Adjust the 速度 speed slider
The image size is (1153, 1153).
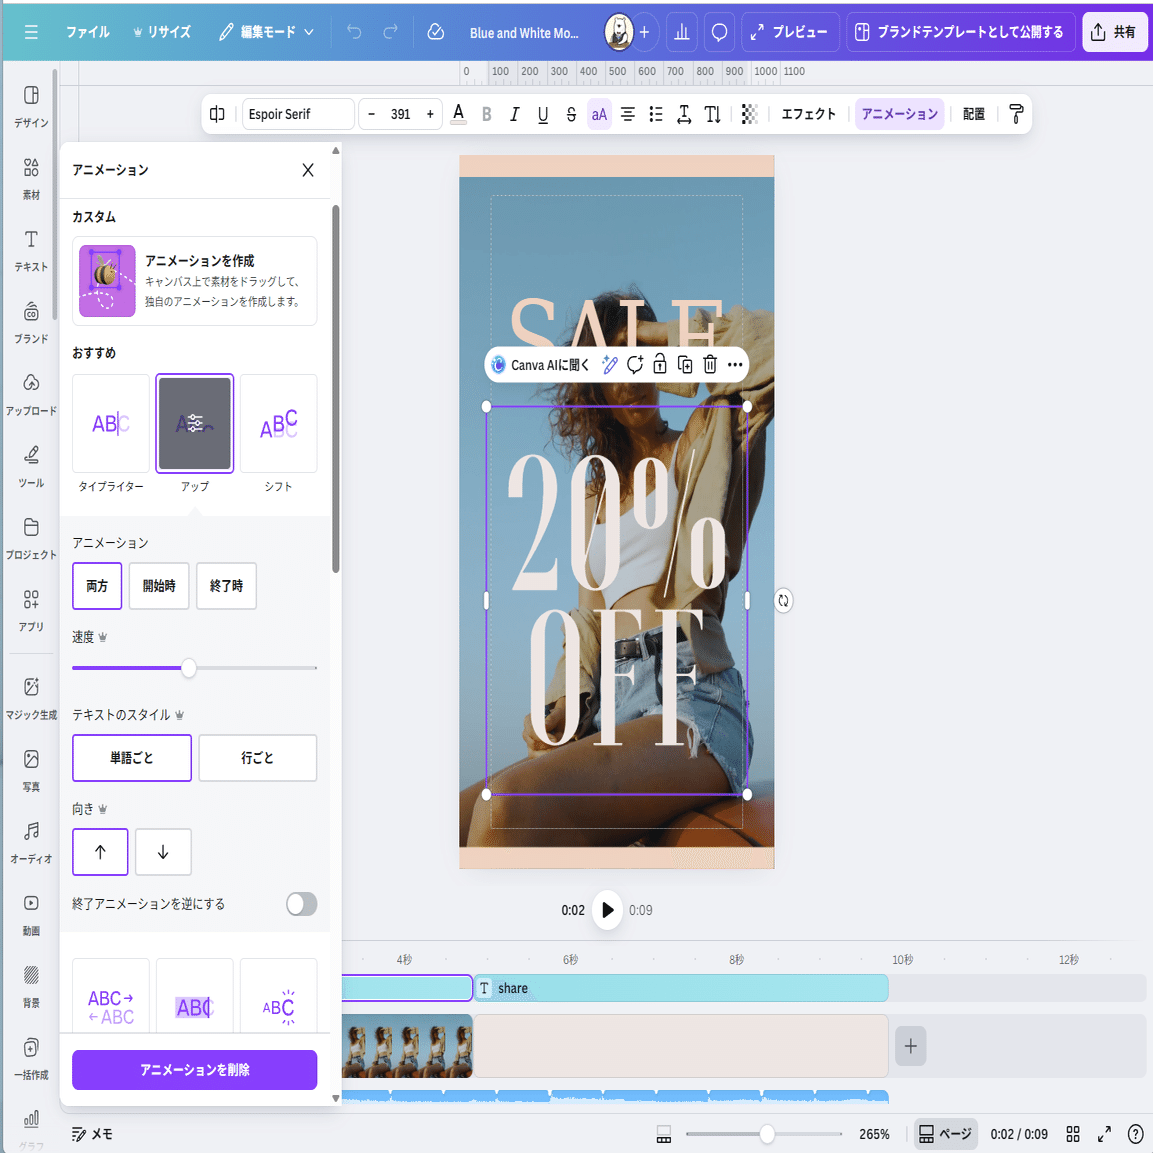point(189,668)
